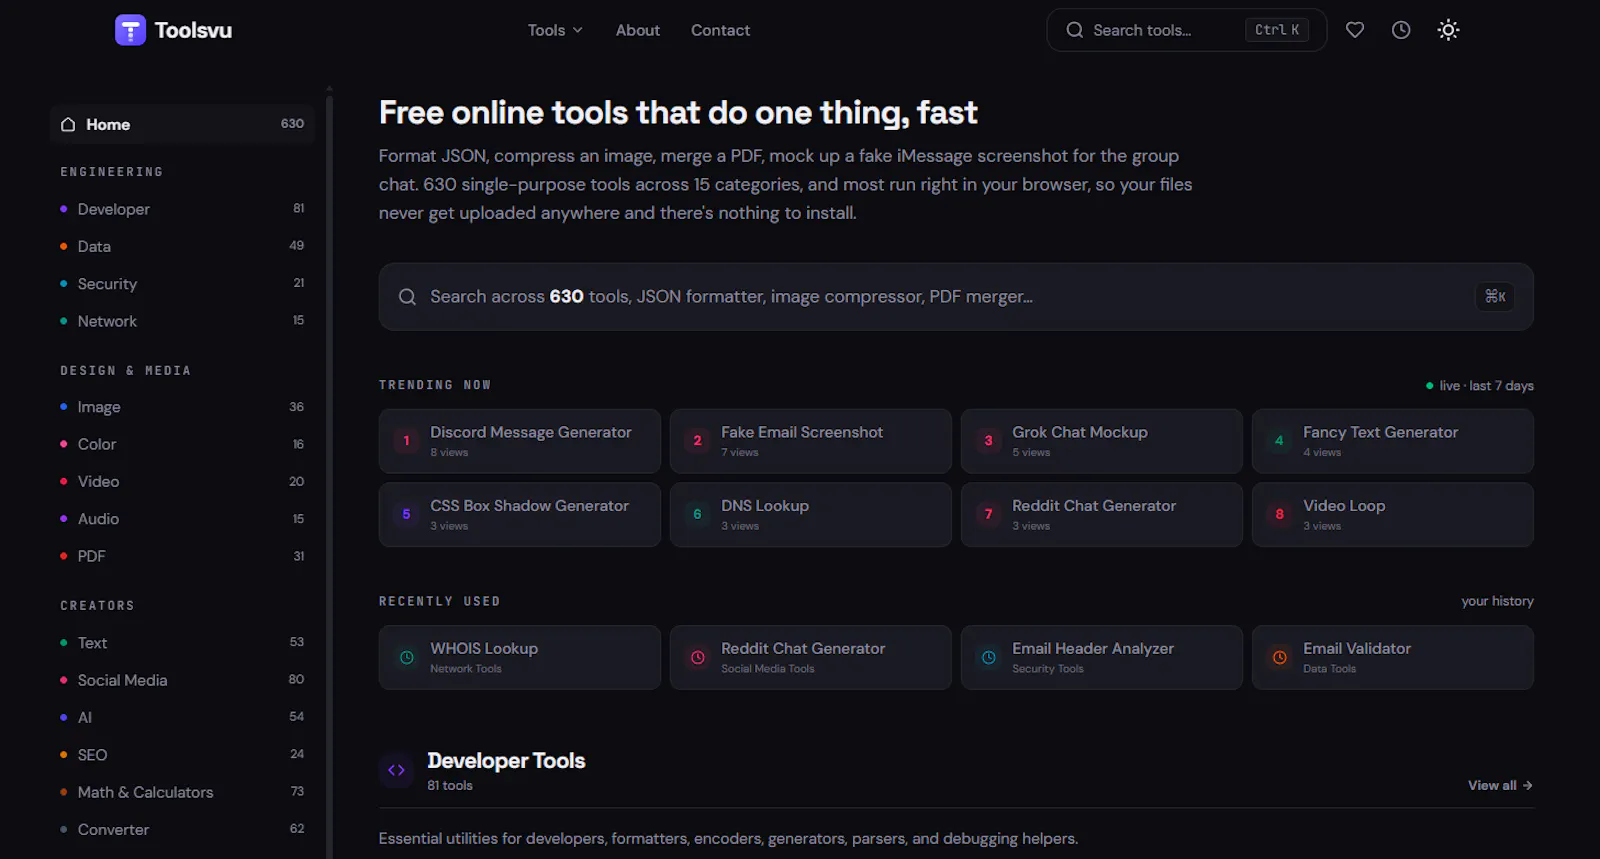Screen dimensions: 1600x859
Task: Click the Toolsvu logo icon
Action: (130, 30)
